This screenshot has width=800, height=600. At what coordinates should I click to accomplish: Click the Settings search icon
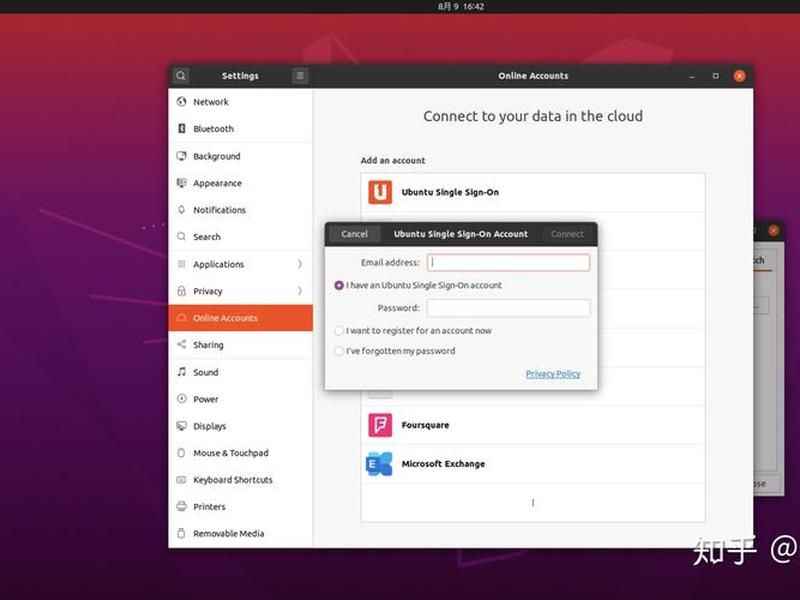click(x=181, y=76)
